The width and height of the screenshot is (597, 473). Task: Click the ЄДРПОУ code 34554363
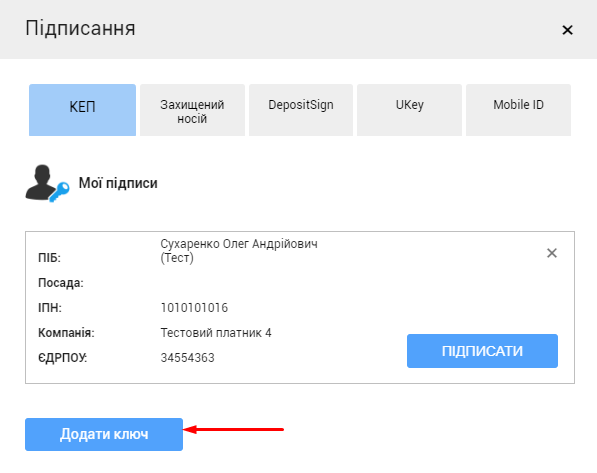187,358
